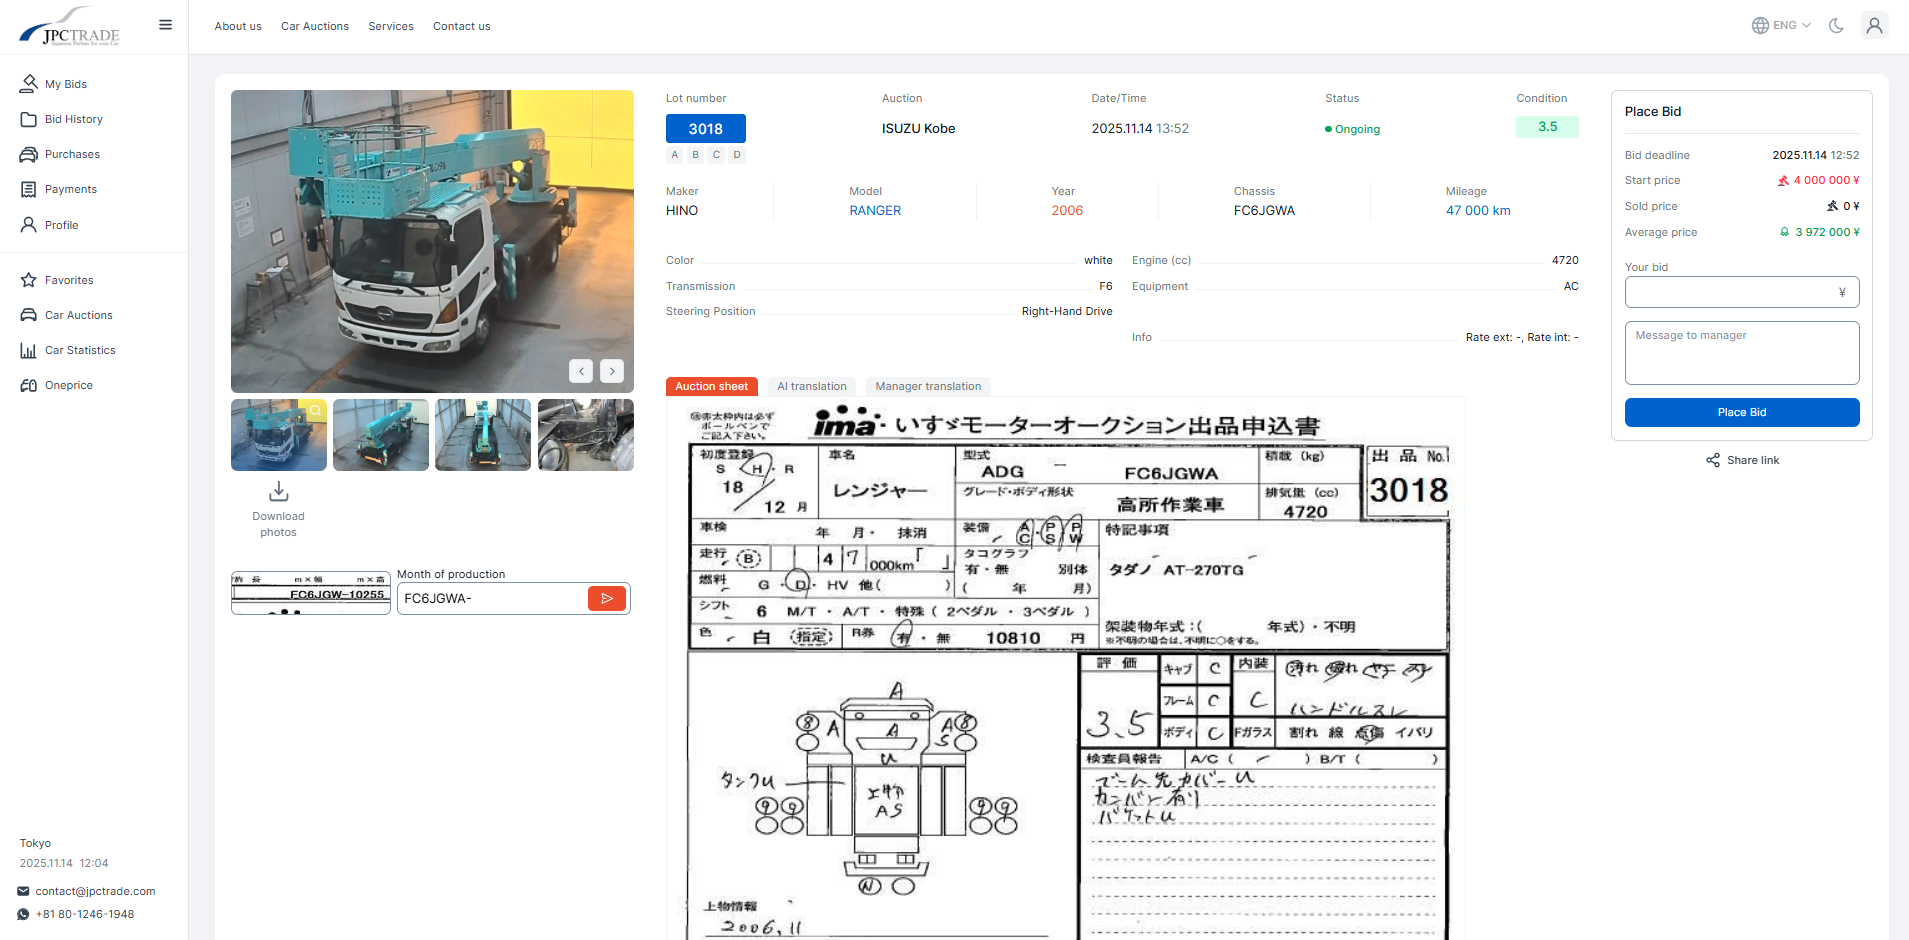Switch to AI translation tab
Viewport: 1909px width, 940px height.
[811, 387]
